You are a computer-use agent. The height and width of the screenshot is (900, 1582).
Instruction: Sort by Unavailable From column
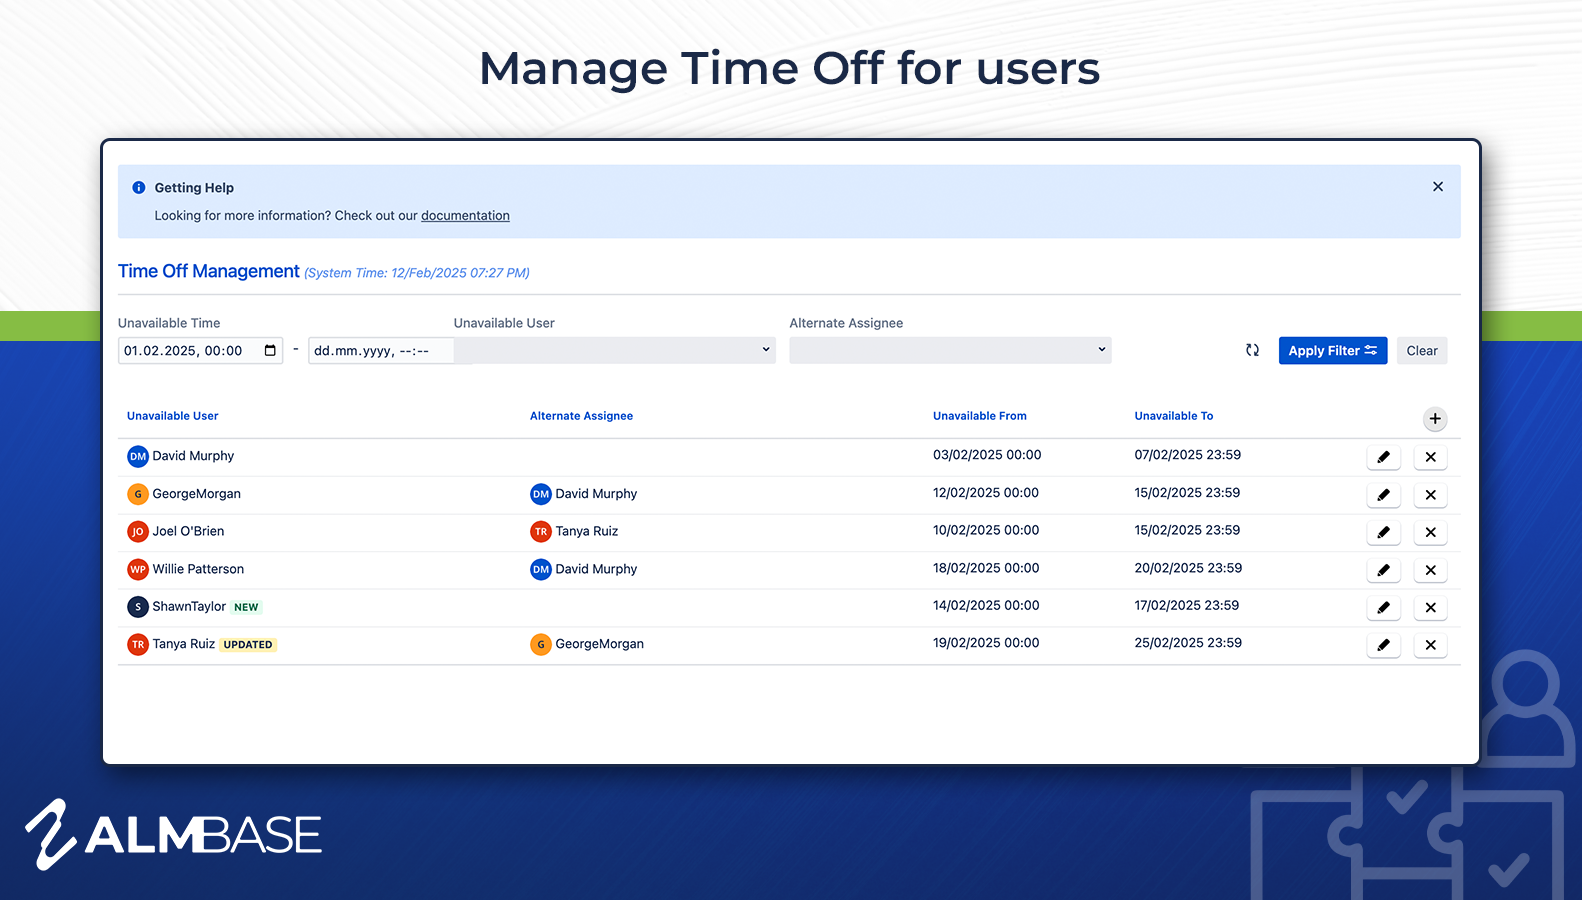click(980, 416)
